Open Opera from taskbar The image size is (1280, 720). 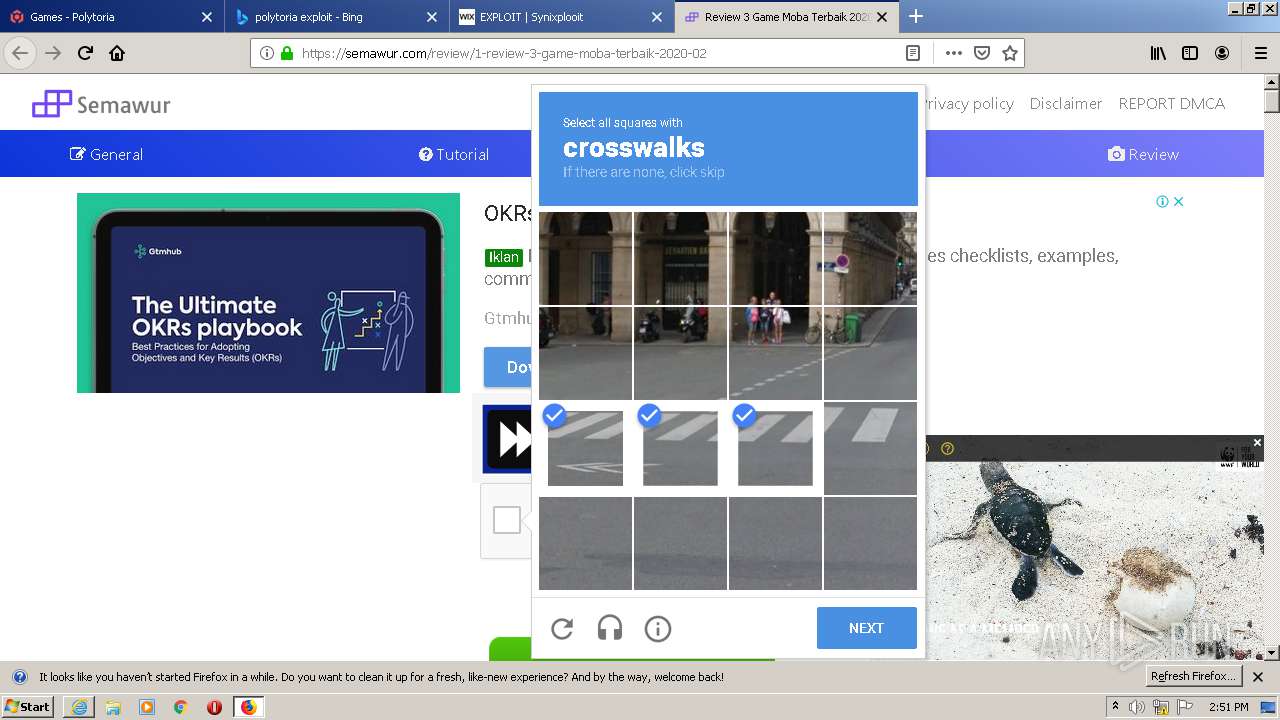point(214,707)
